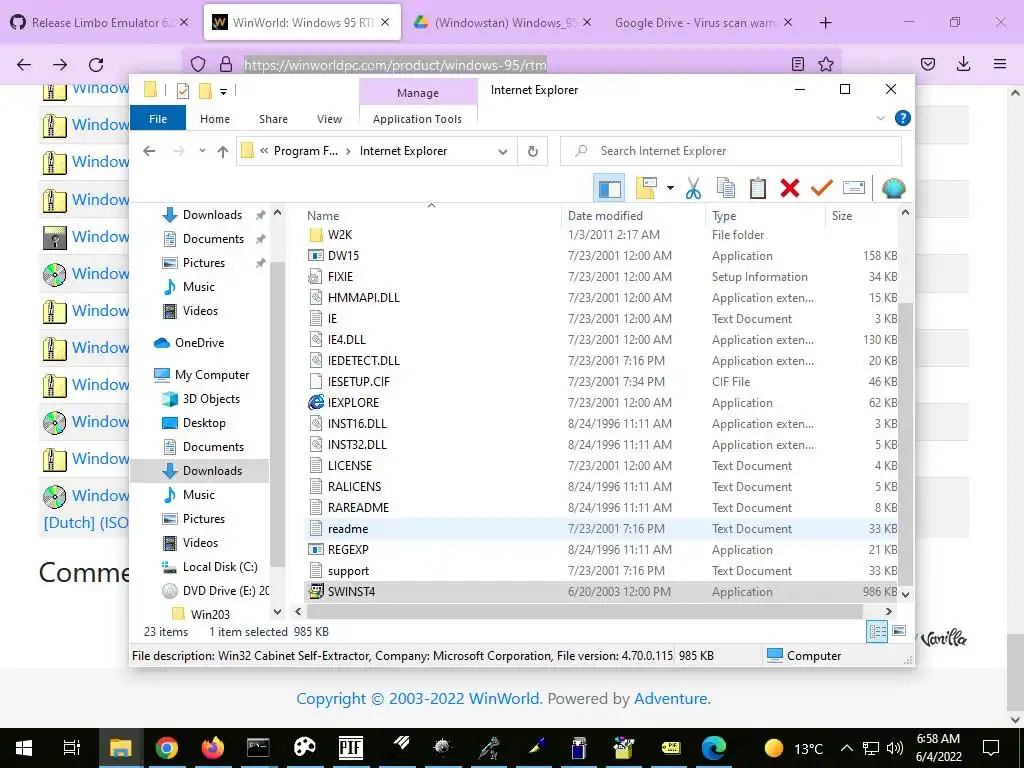
Task: Switch to the Details view icon in the status bar
Action: click(877, 632)
